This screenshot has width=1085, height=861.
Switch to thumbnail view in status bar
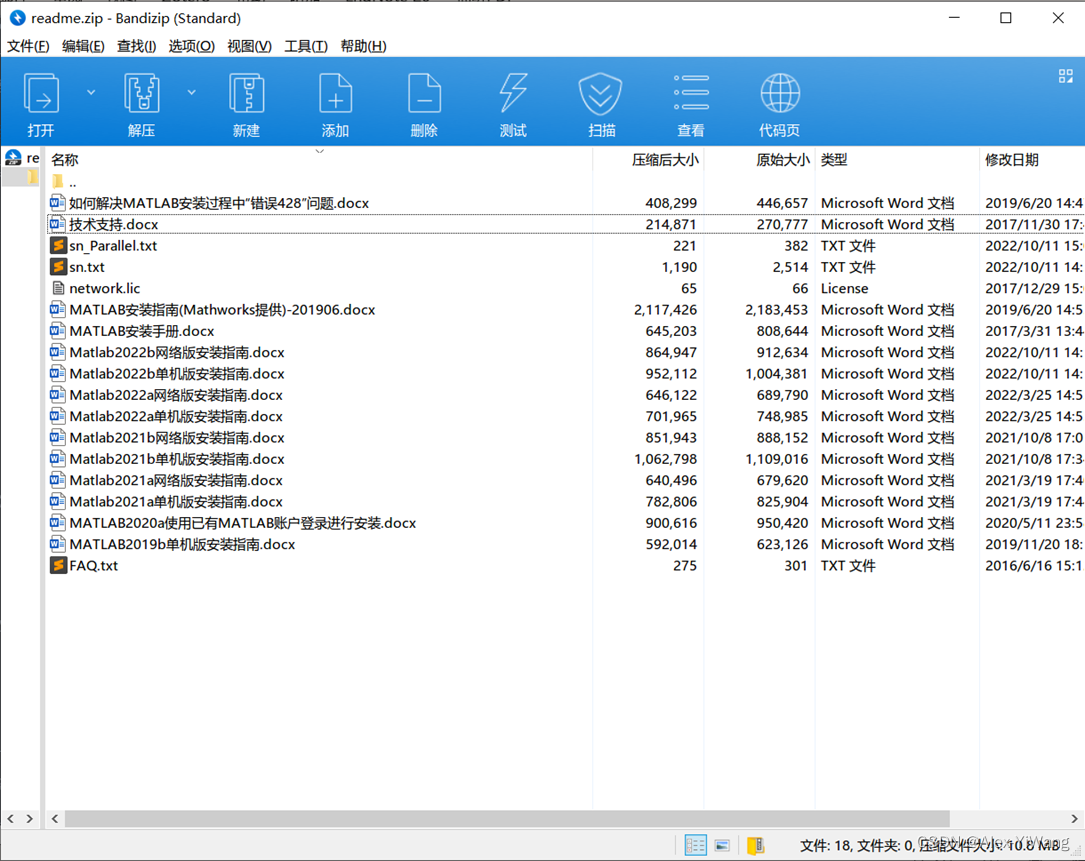(x=722, y=846)
